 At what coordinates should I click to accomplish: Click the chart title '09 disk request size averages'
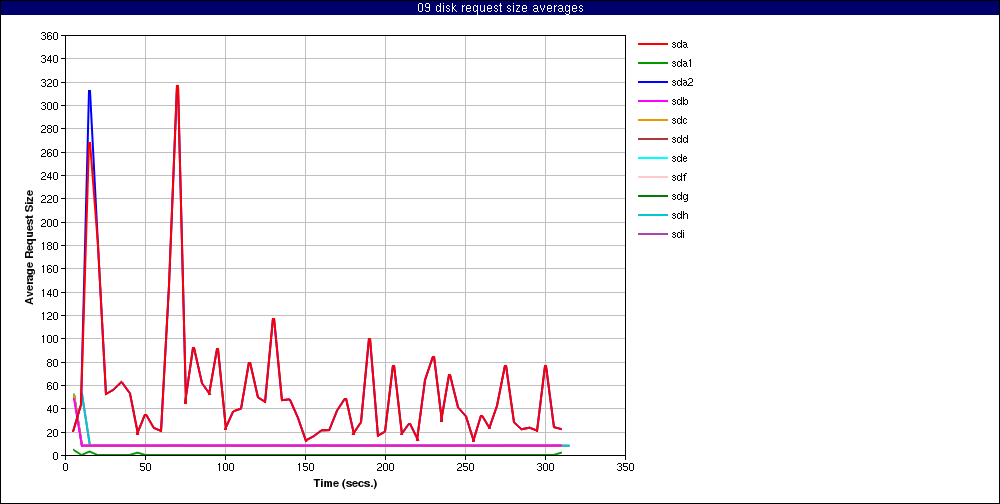500,8
